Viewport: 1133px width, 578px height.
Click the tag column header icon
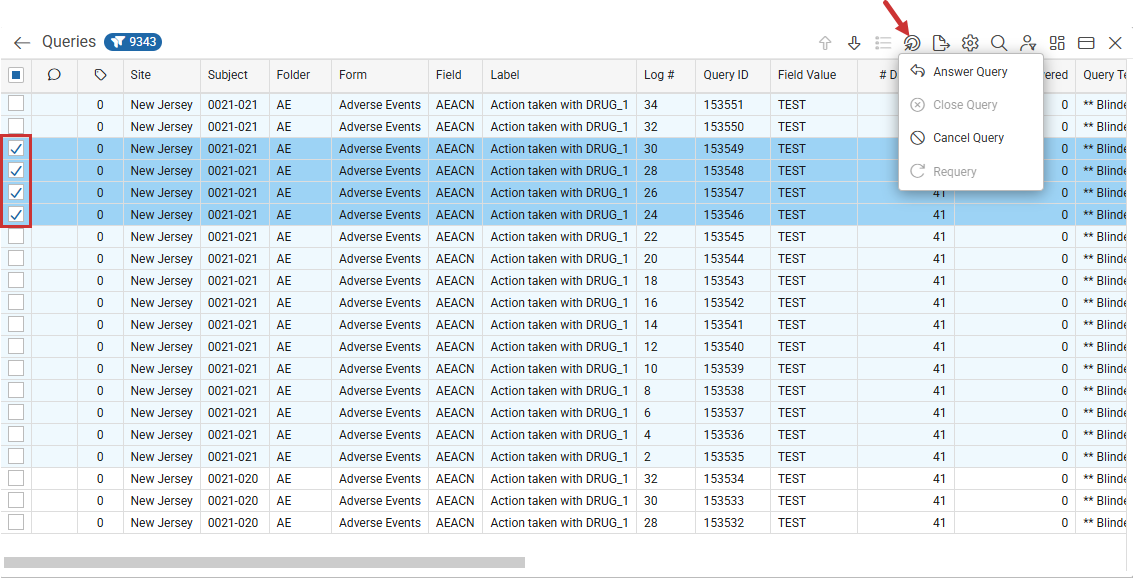click(x=100, y=74)
